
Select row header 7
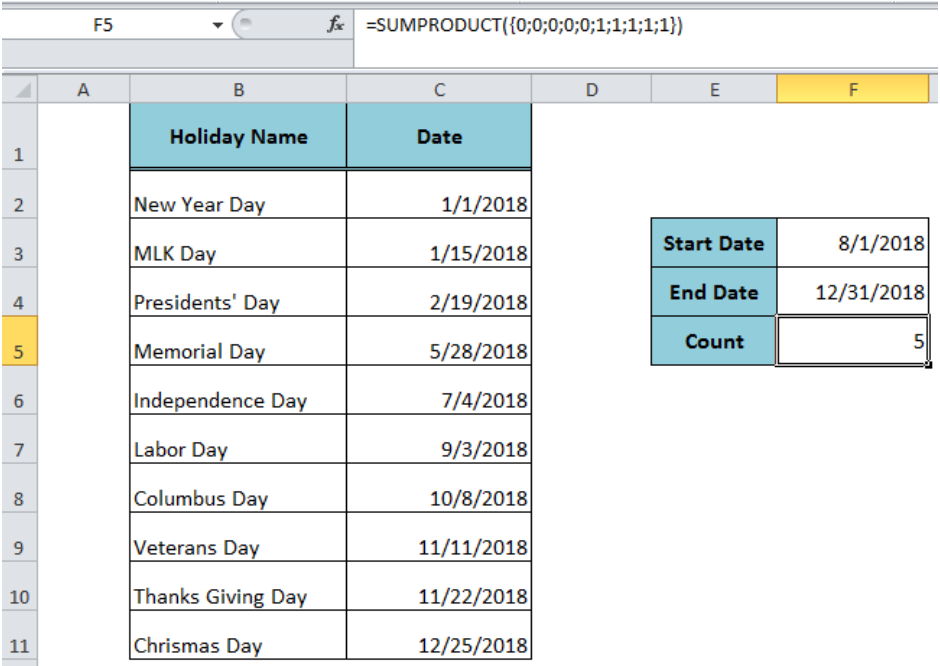pyautogui.click(x=20, y=449)
